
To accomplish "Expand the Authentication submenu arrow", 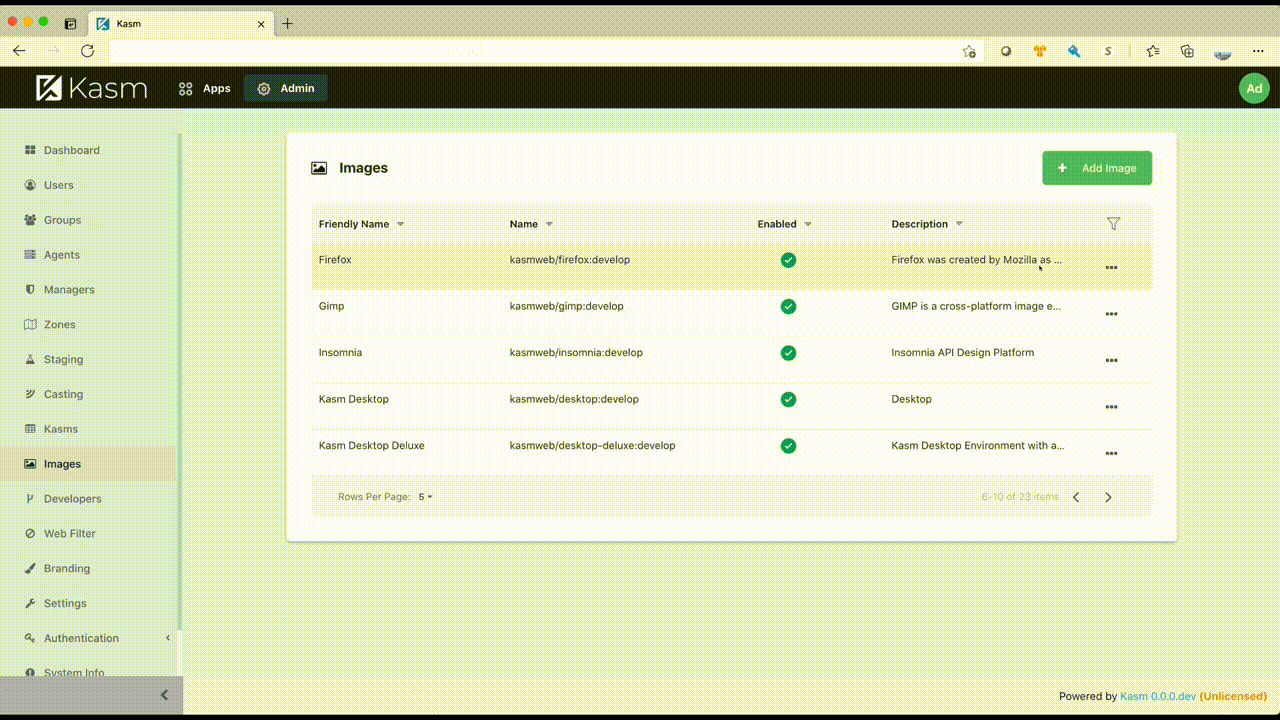I will tap(168, 638).
